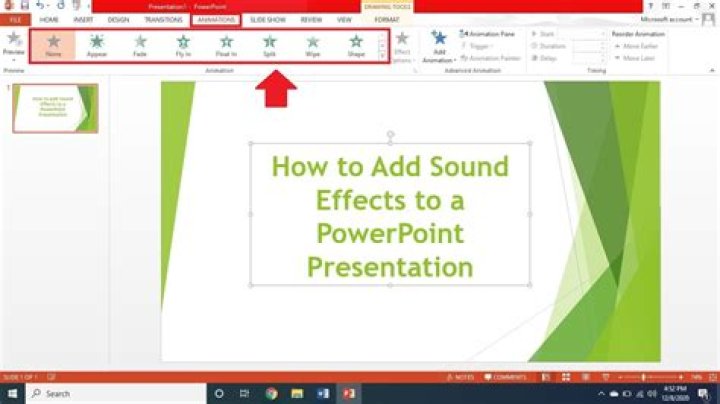
Task: Click the Notes button in status bar
Action: click(463, 377)
